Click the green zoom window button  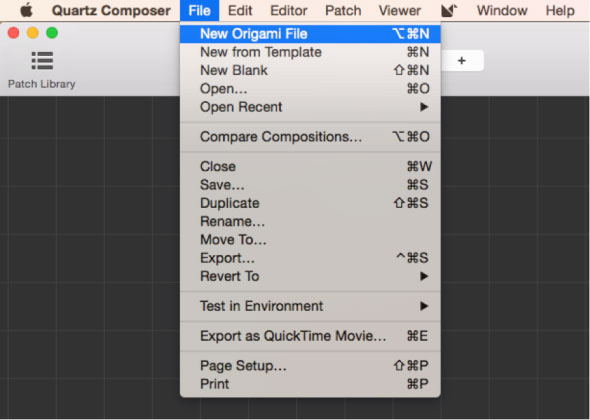[x=52, y=33]
